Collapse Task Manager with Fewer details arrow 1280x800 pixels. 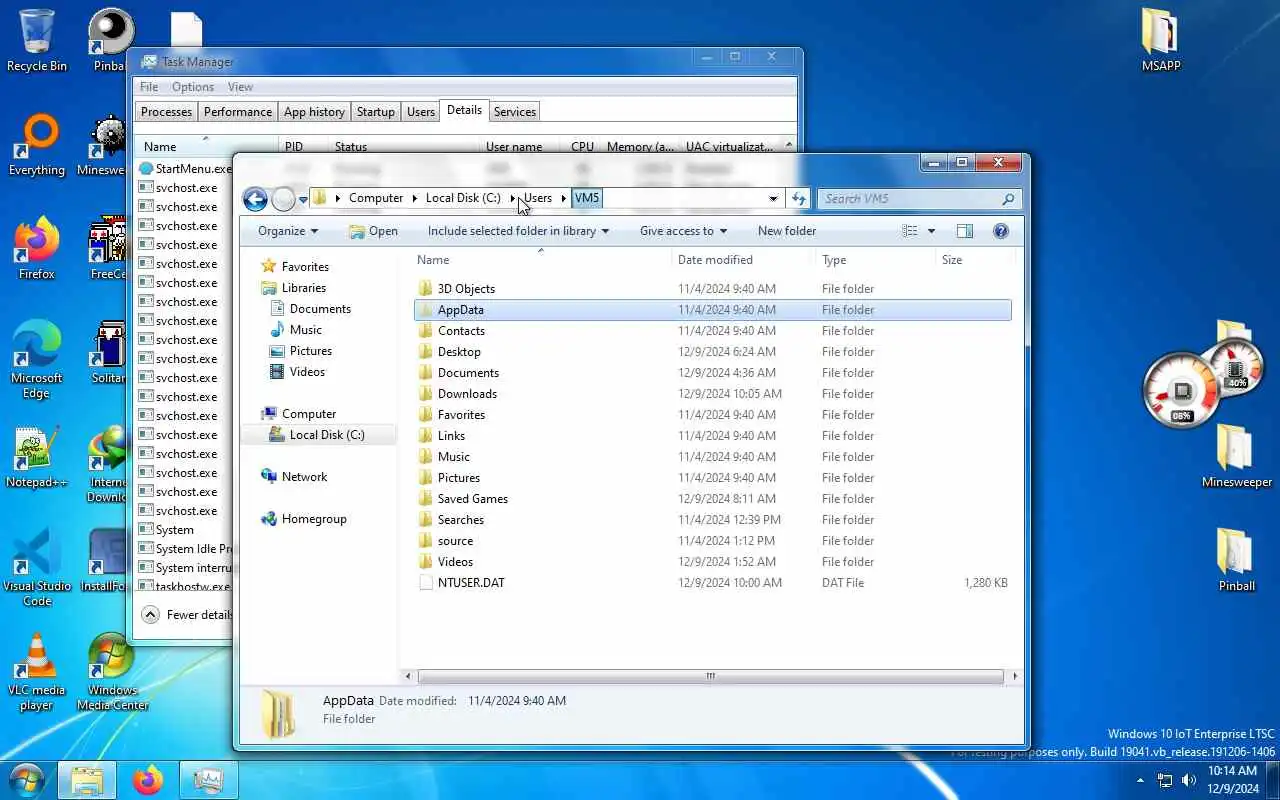tap(150, 615)
